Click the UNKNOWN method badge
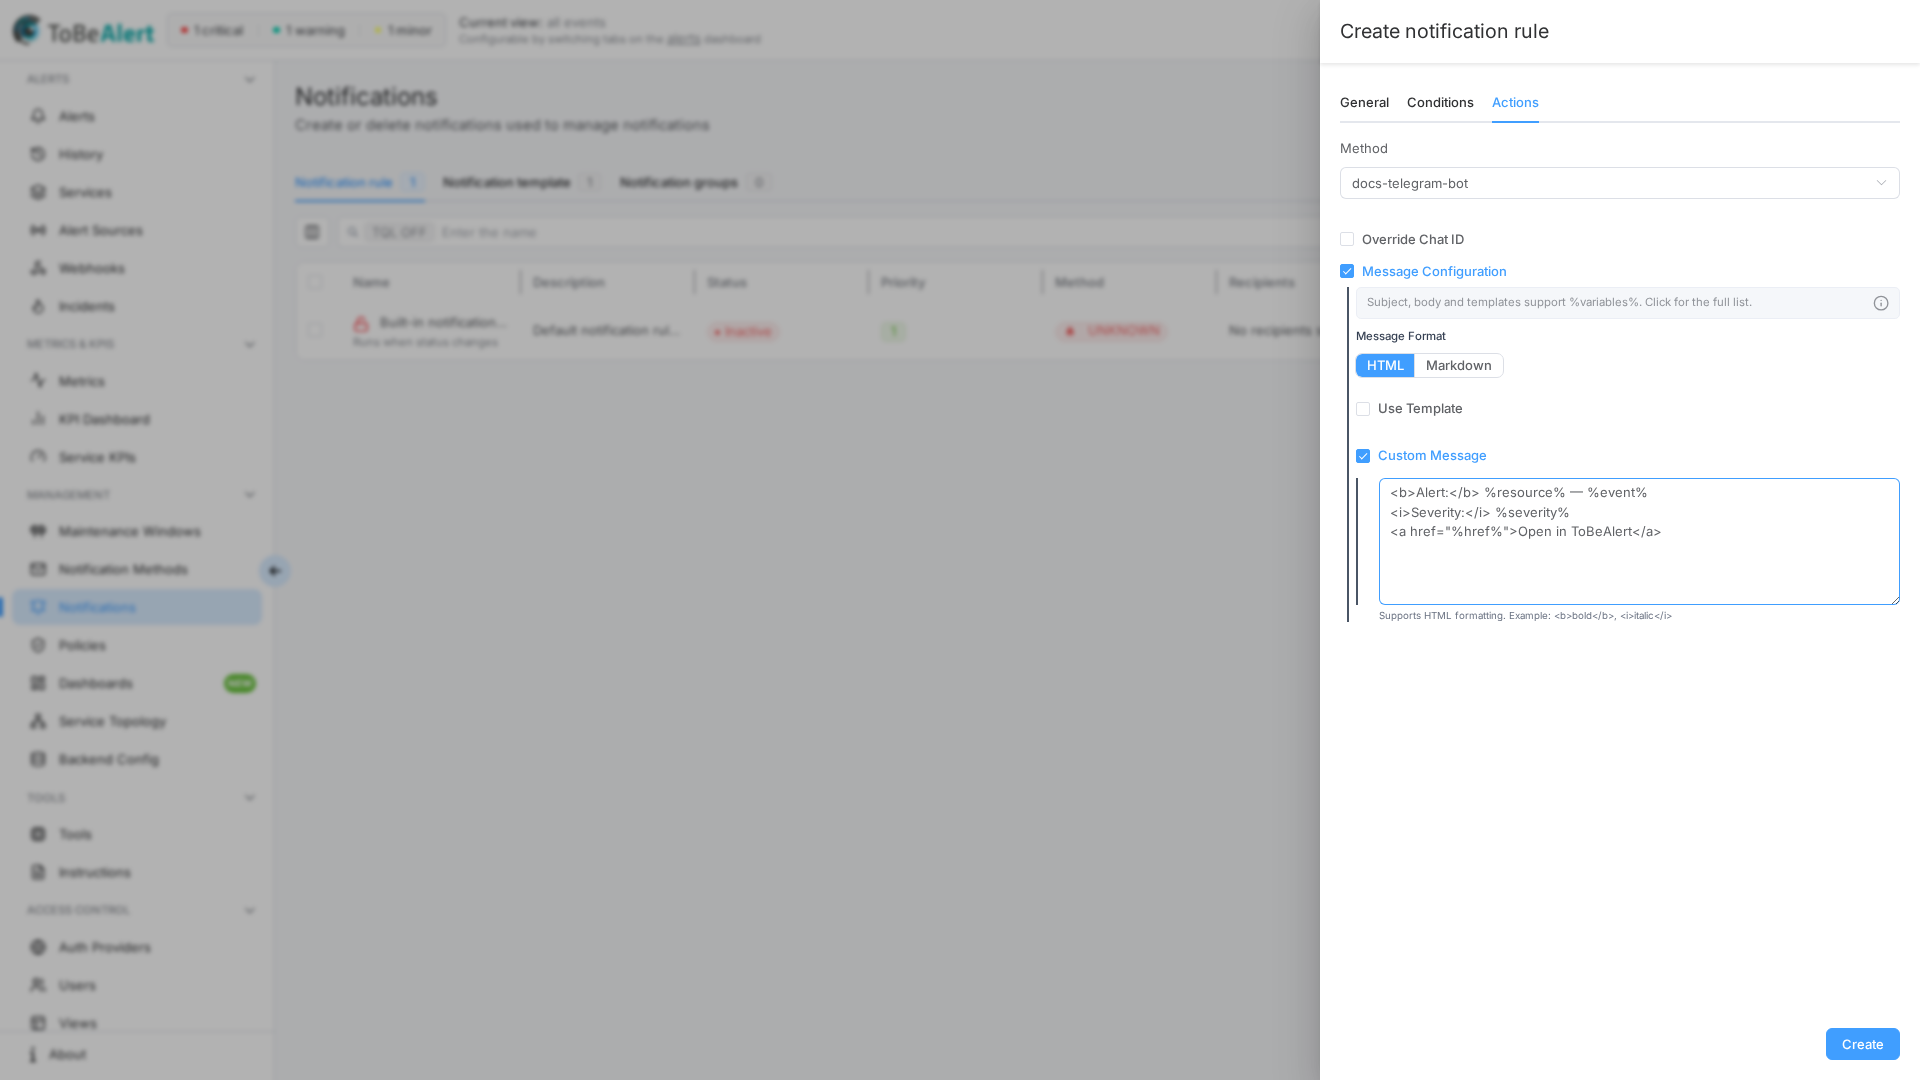This screenshot has width=1920, height=1080. coord(1112,331)
